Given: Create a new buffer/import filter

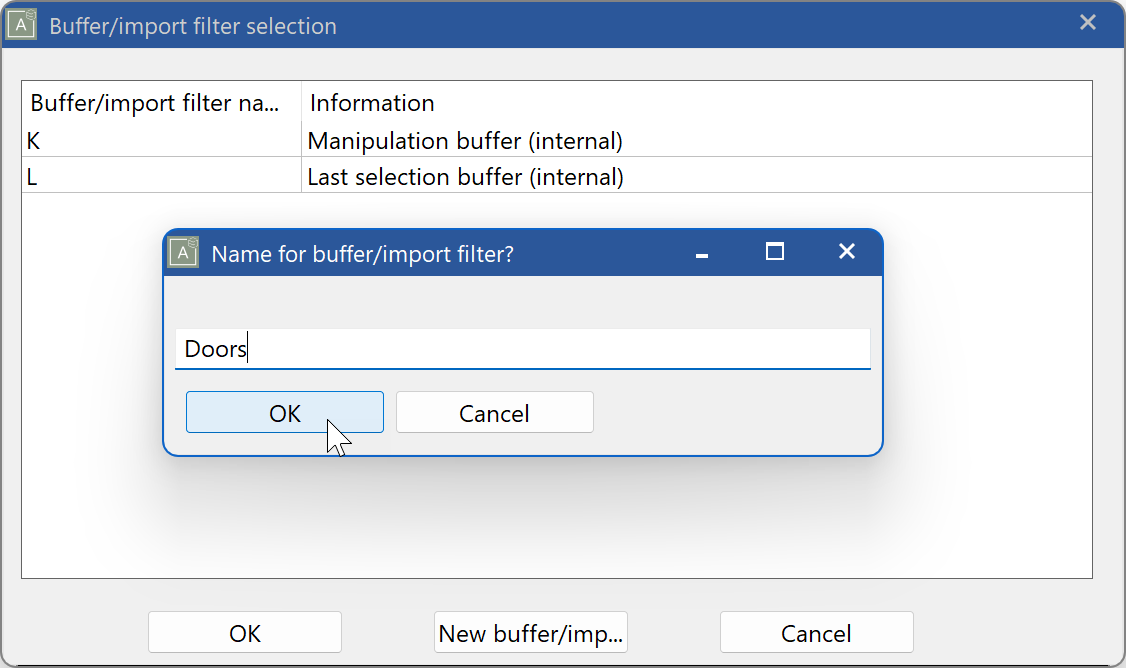Looking at the screenshot, I should [x=530, y=632].
